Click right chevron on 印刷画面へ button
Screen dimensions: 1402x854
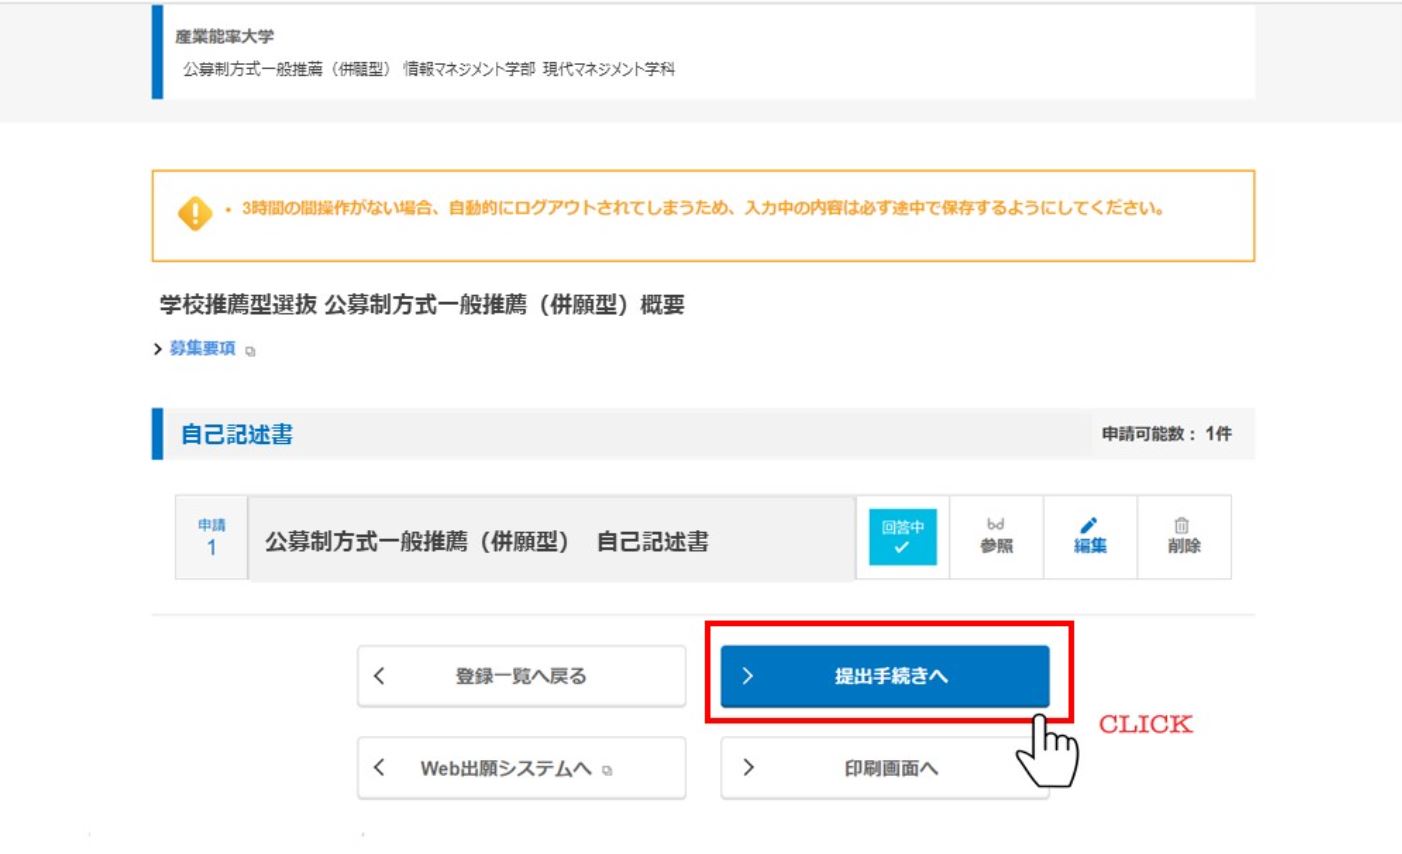tap(747, 768)
